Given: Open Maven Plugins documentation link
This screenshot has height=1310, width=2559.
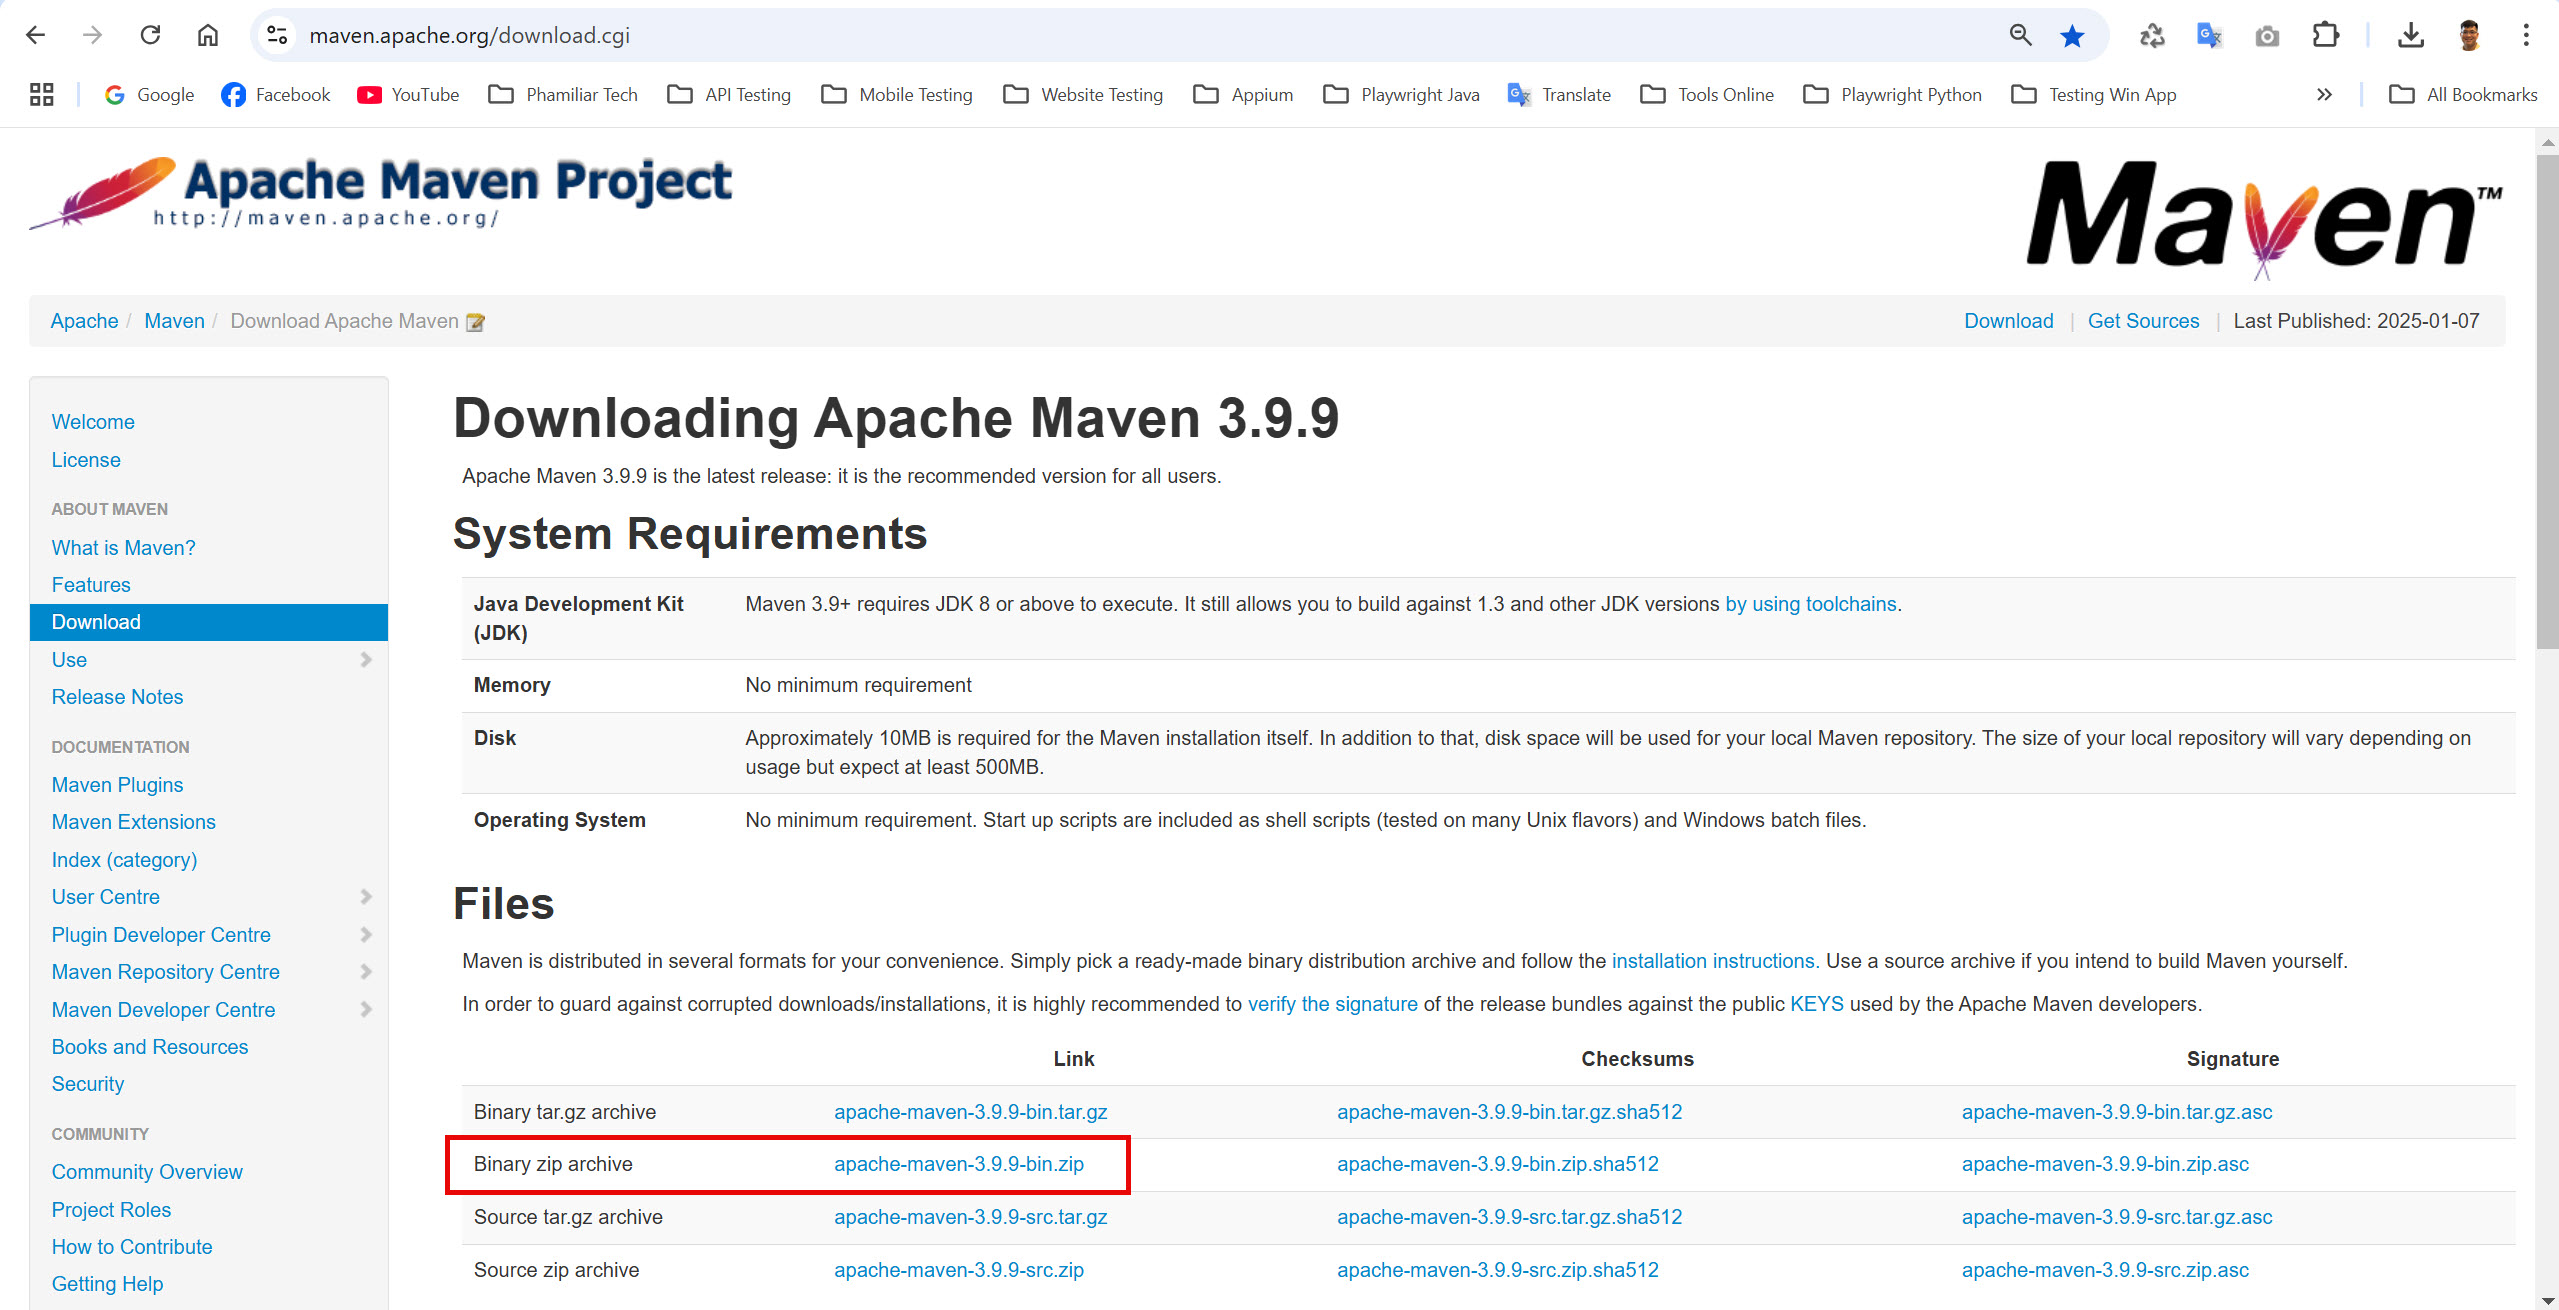Looking at the screenshot, I should point(118,785).
